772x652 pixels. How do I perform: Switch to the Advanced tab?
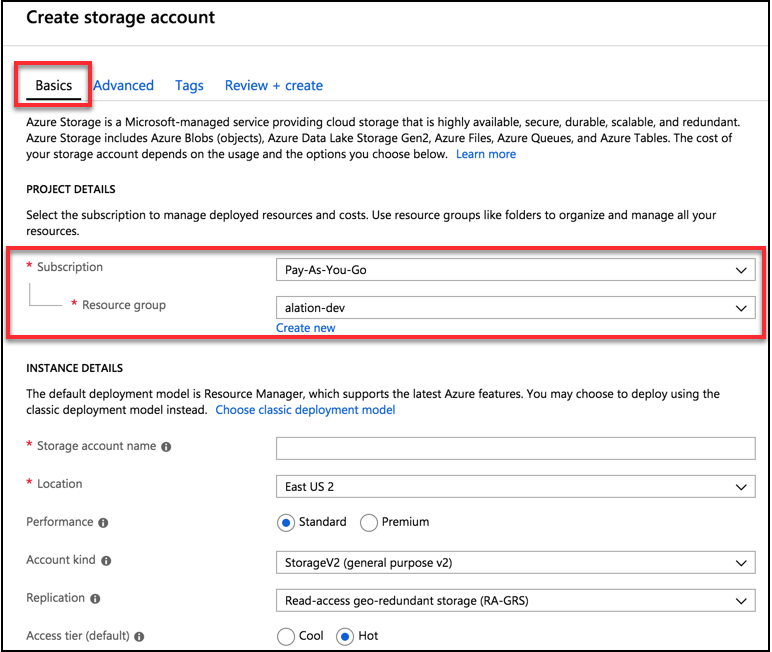click(124, 85)
